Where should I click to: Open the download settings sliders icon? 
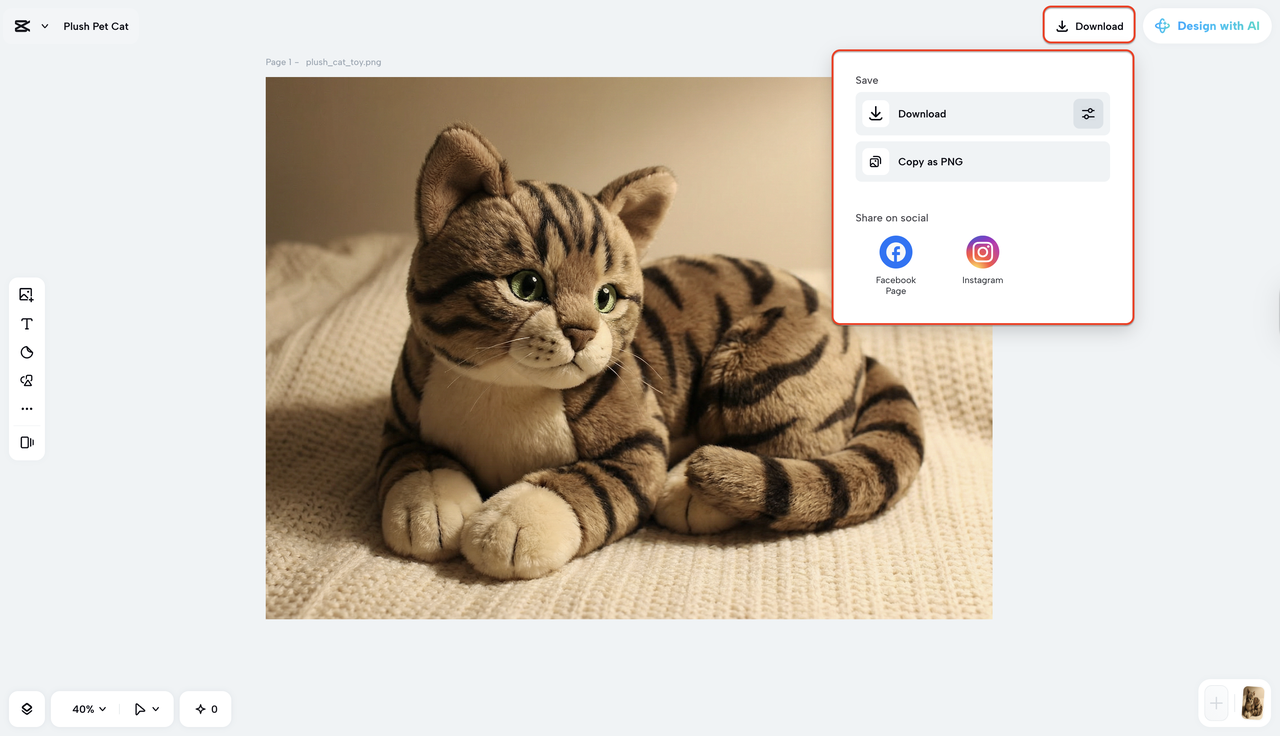pos(1088,113)
